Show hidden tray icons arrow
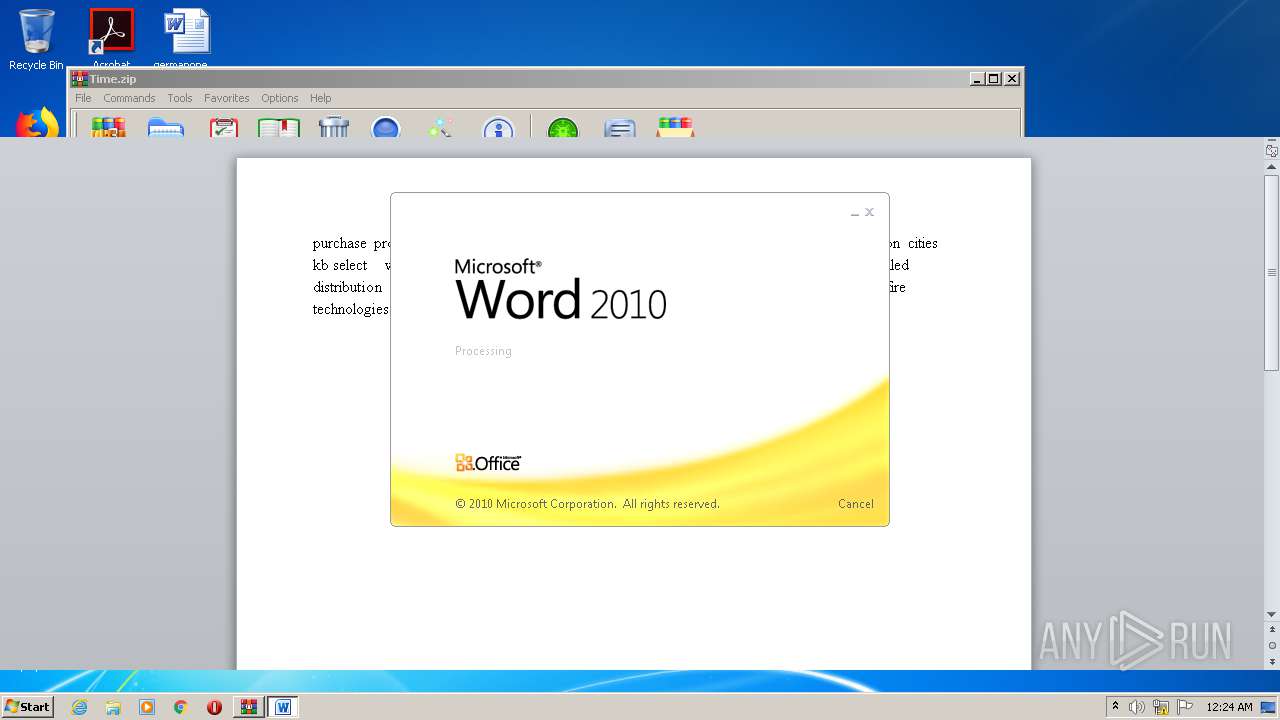The height and width of the screenshot is (720, 1280). [1115, 707]
